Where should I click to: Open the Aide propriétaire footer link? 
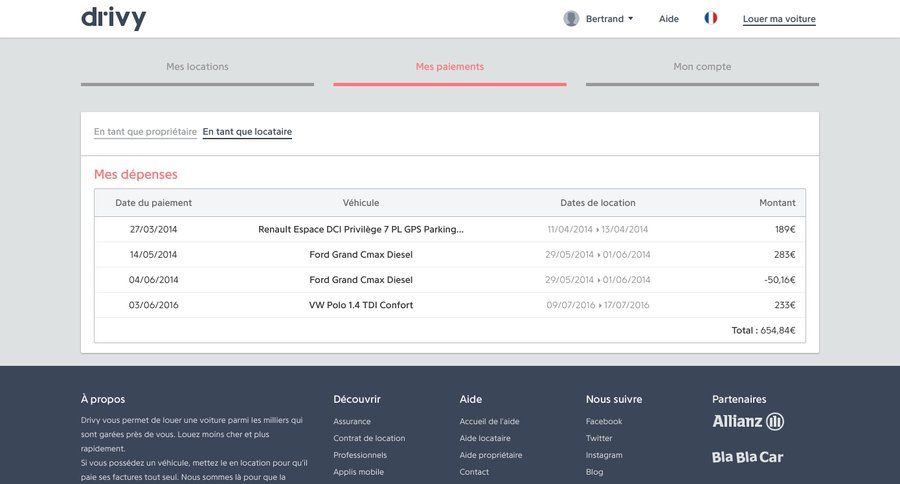coord(491,455)
